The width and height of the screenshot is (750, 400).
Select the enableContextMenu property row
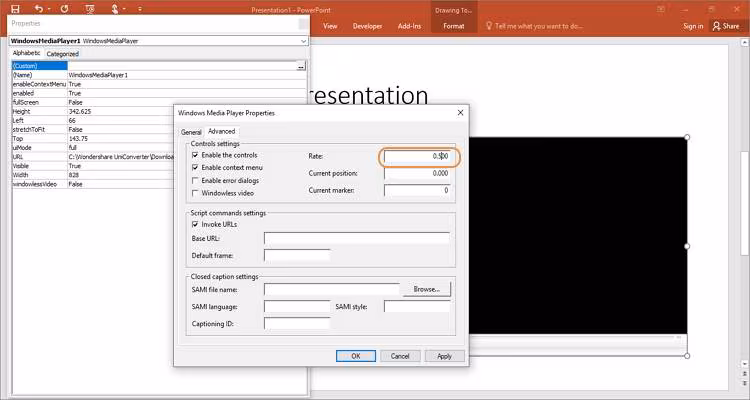click(158, 84)
